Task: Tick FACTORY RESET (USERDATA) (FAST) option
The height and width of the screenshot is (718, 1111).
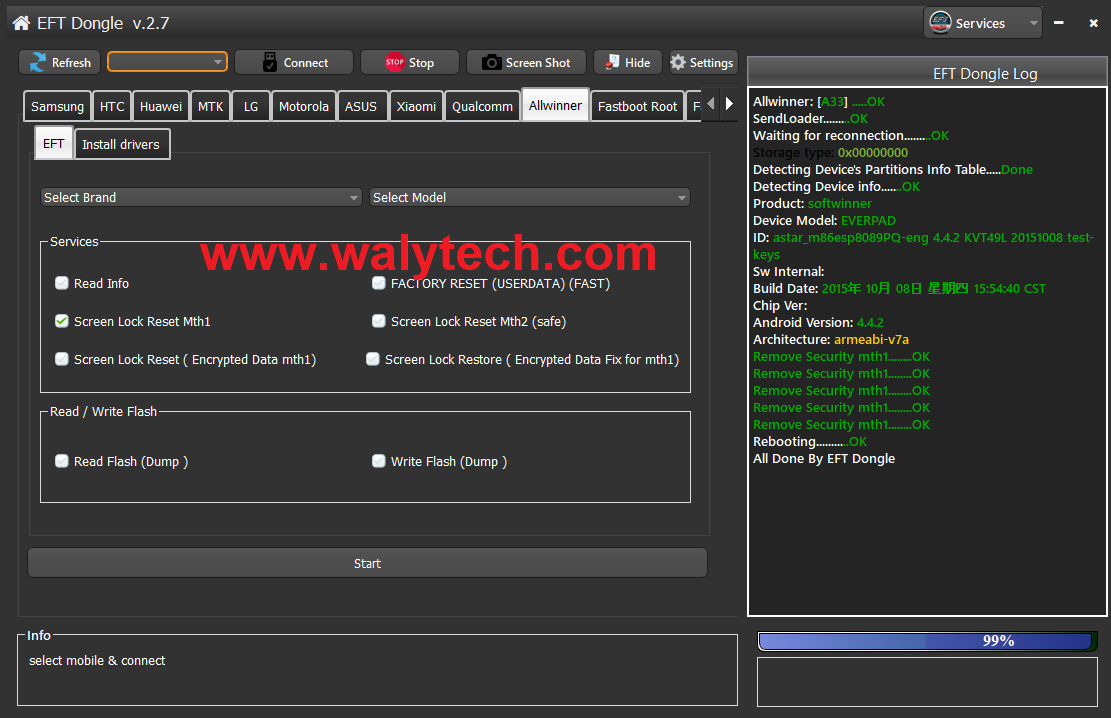Action: [378, 283]
